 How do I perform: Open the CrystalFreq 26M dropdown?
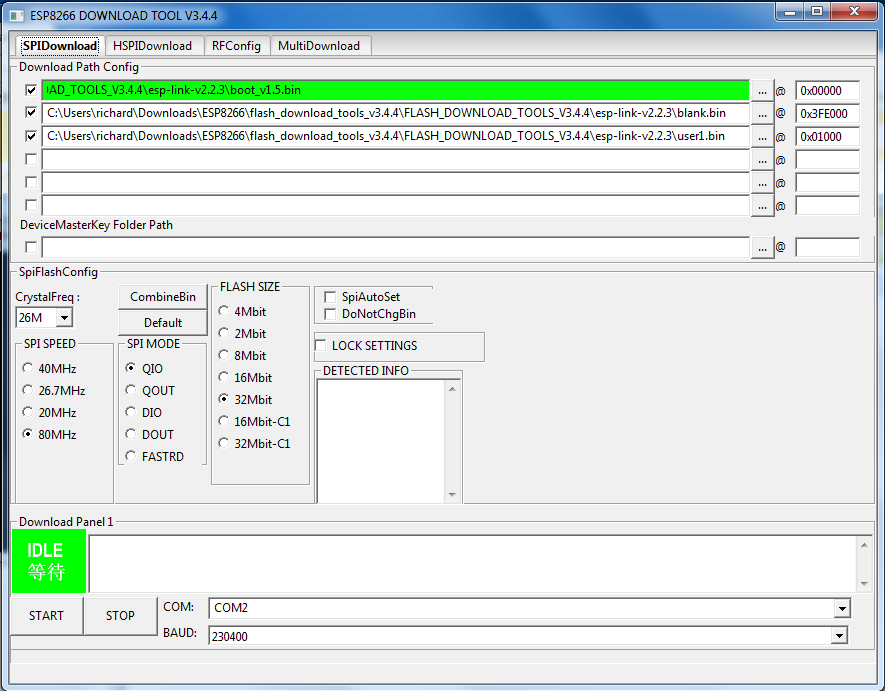tap(64, 318)
